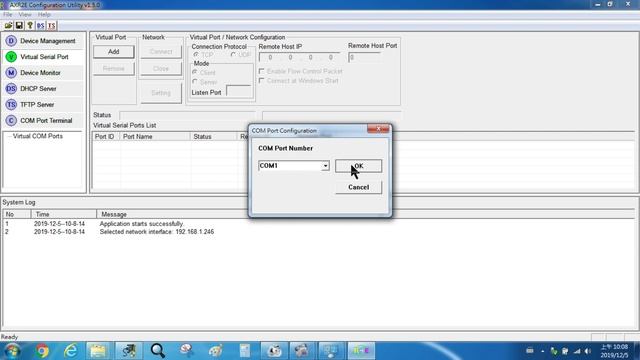Image resolution: width=640 pixels, height=360 pixels.
Task: Open Device Monitor in the sidebar
Action: (x=43, y=73)
